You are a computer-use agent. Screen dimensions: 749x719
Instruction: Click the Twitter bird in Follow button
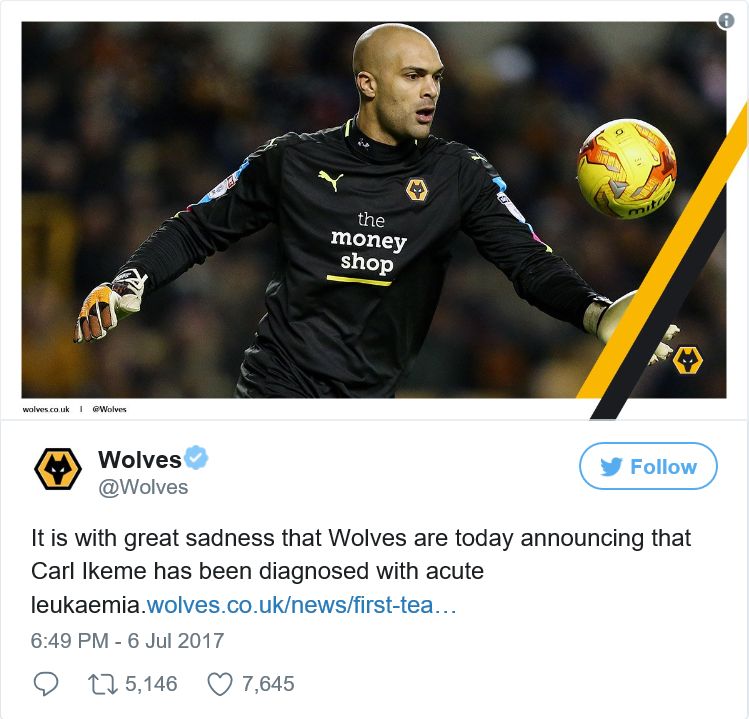[611, 466]
